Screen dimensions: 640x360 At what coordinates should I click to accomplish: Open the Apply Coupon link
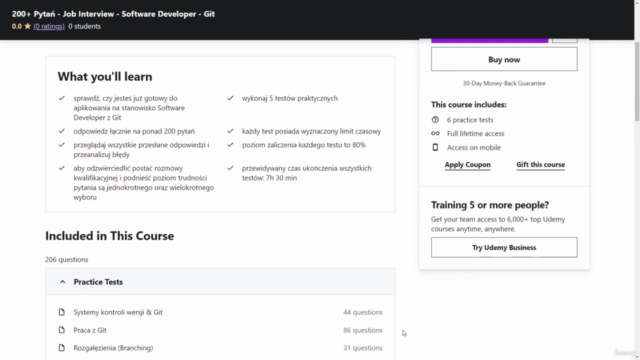point(467,164)
